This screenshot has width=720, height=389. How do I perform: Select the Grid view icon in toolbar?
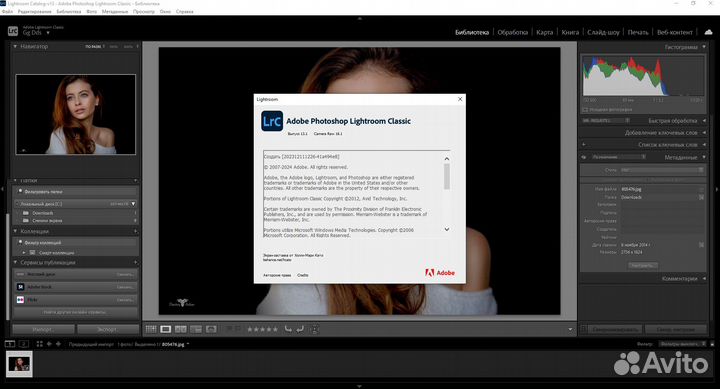coord(151,329)
